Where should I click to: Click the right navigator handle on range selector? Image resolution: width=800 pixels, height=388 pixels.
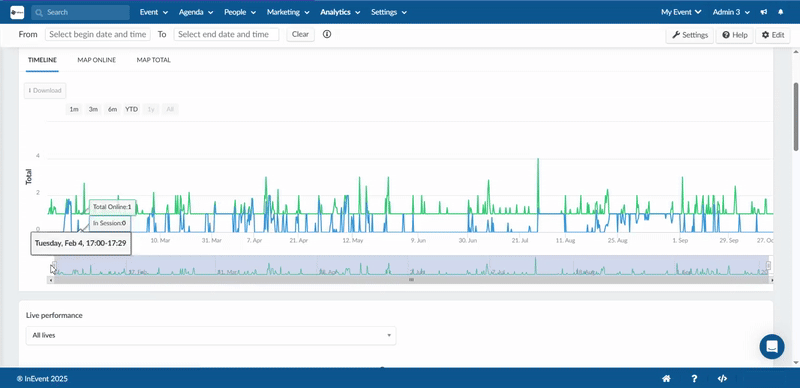768,265
